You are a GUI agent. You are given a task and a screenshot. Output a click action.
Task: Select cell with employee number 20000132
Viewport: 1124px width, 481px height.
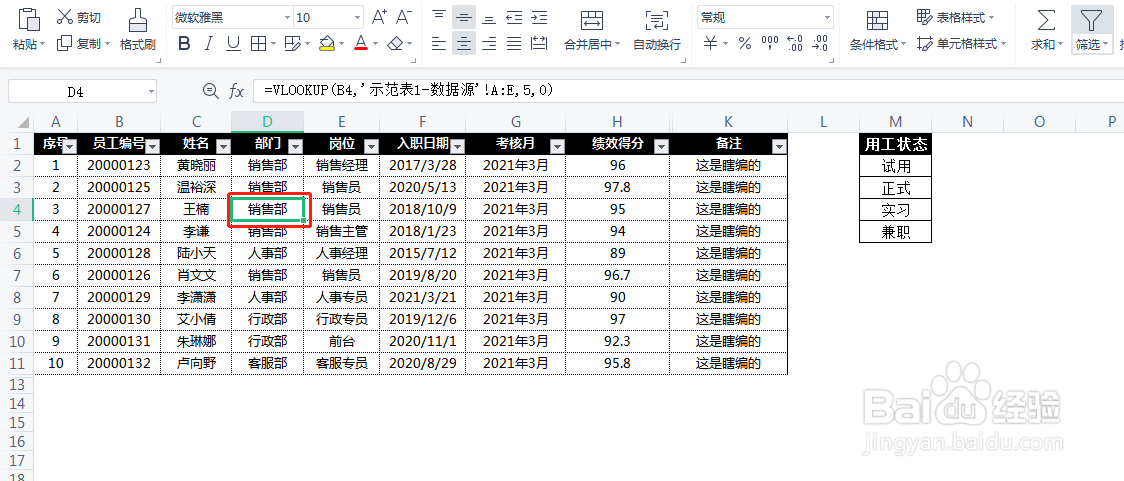(119, 363)
